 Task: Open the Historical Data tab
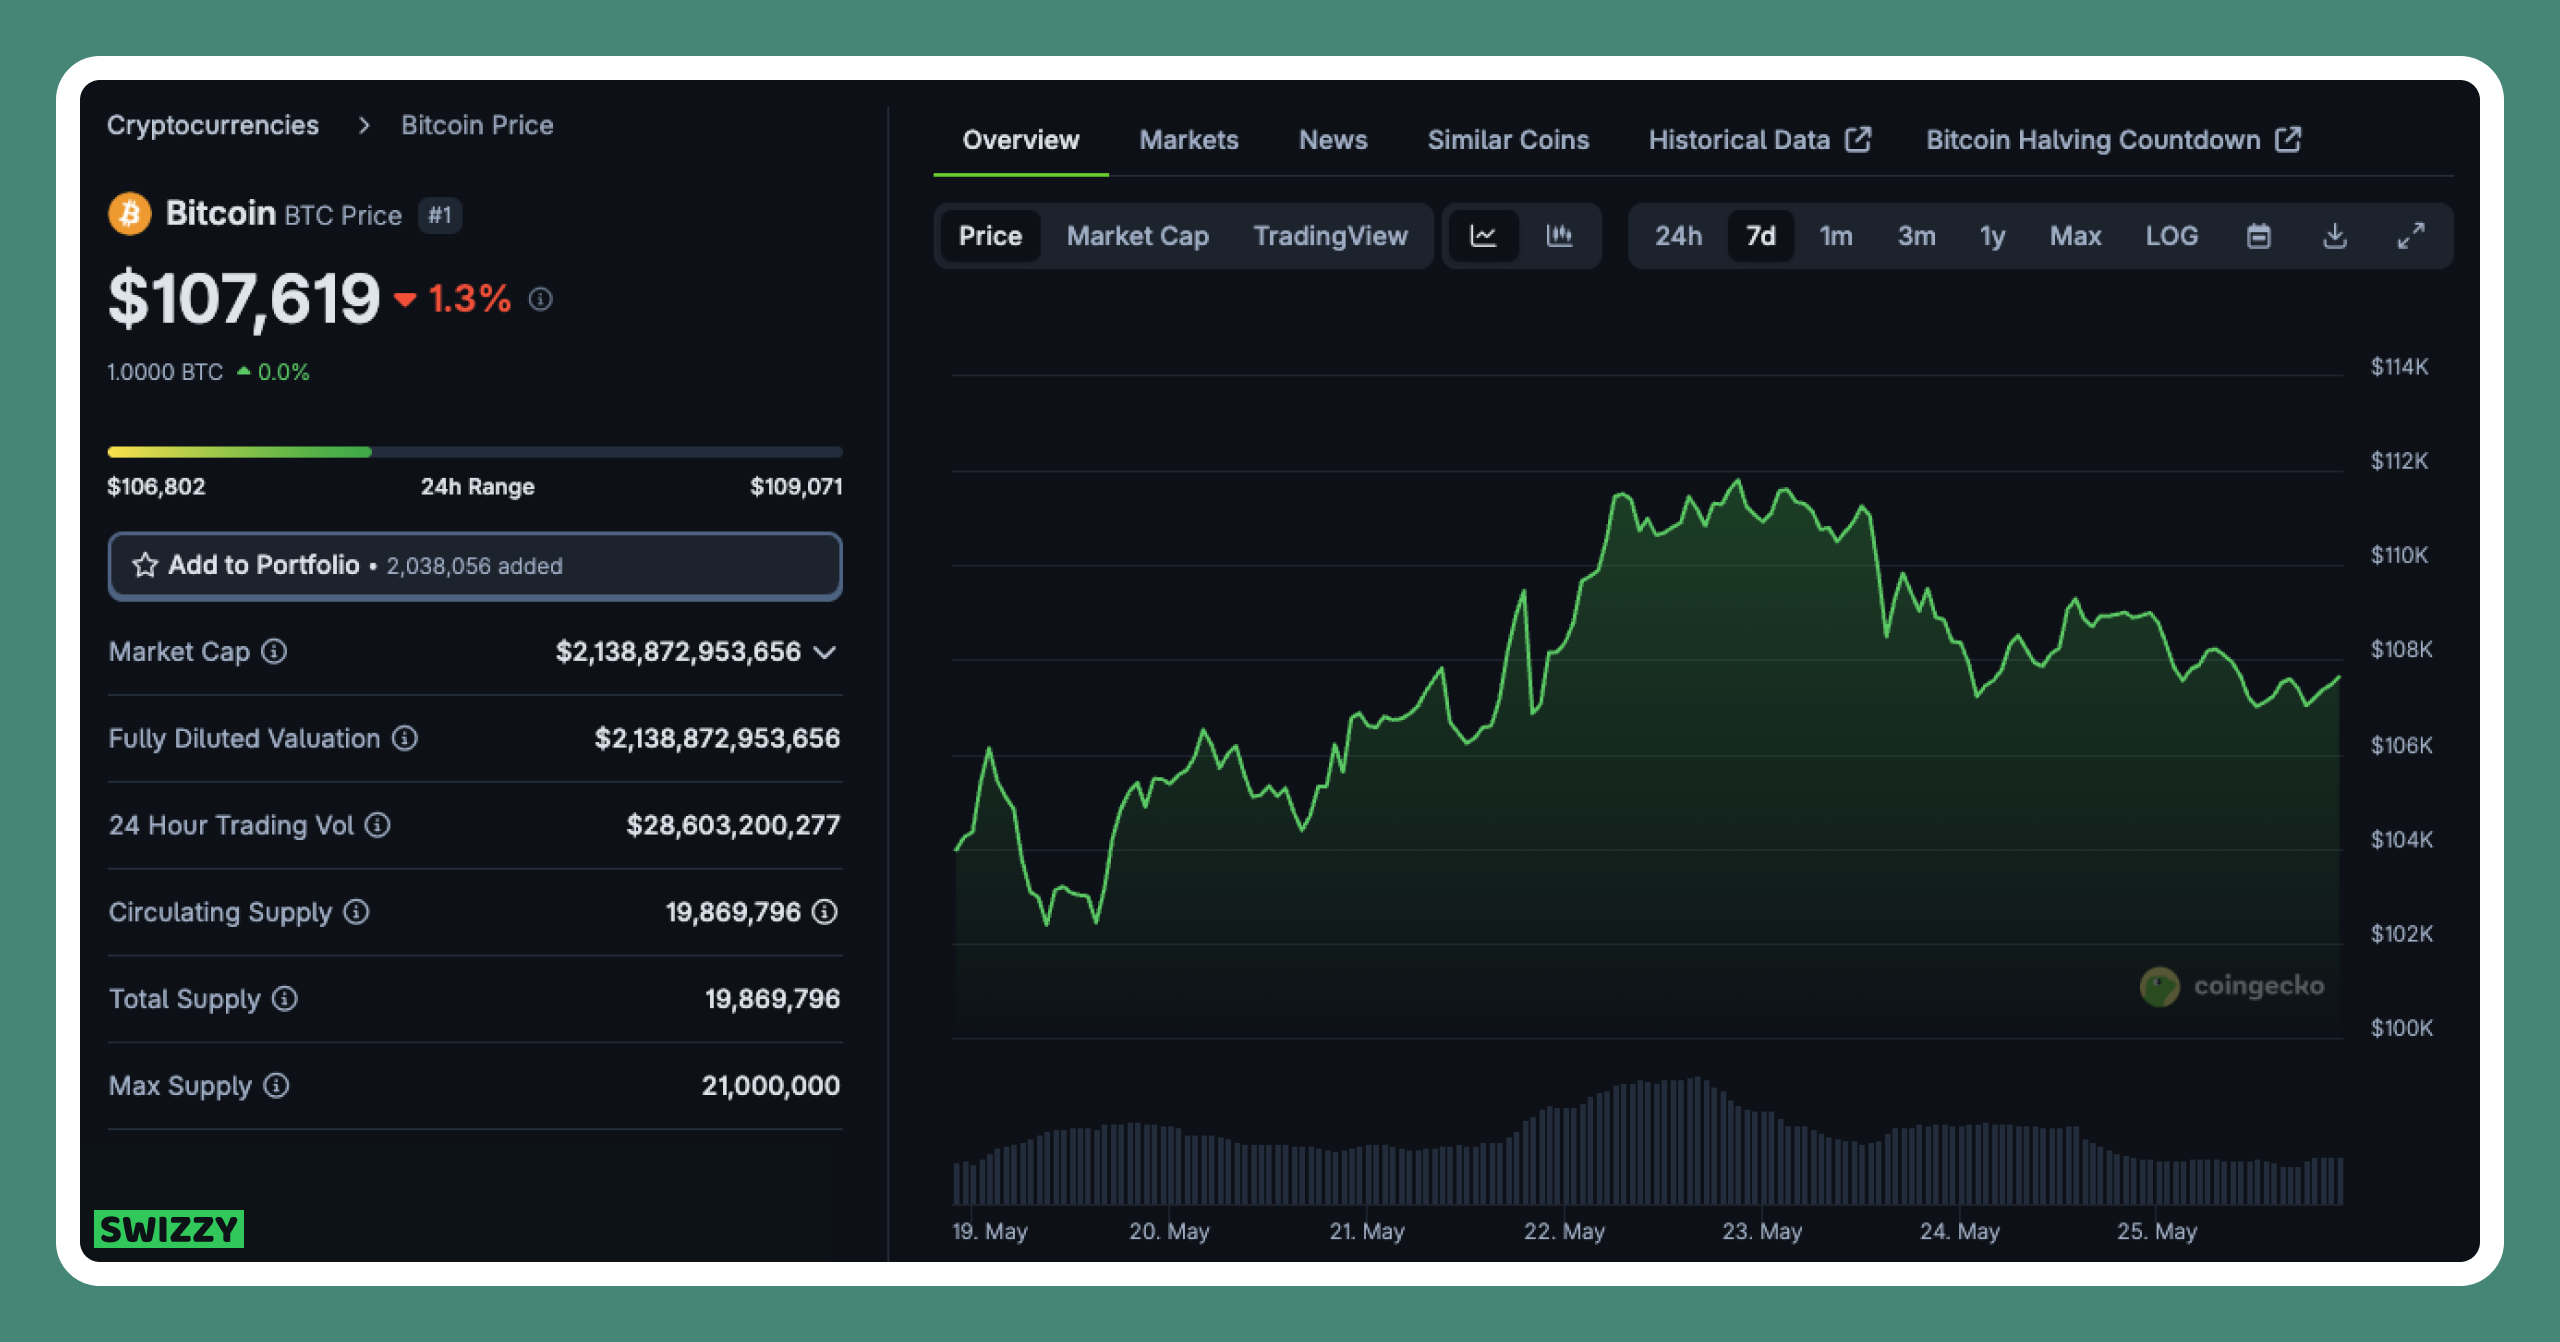click(x=1759, y=140)
